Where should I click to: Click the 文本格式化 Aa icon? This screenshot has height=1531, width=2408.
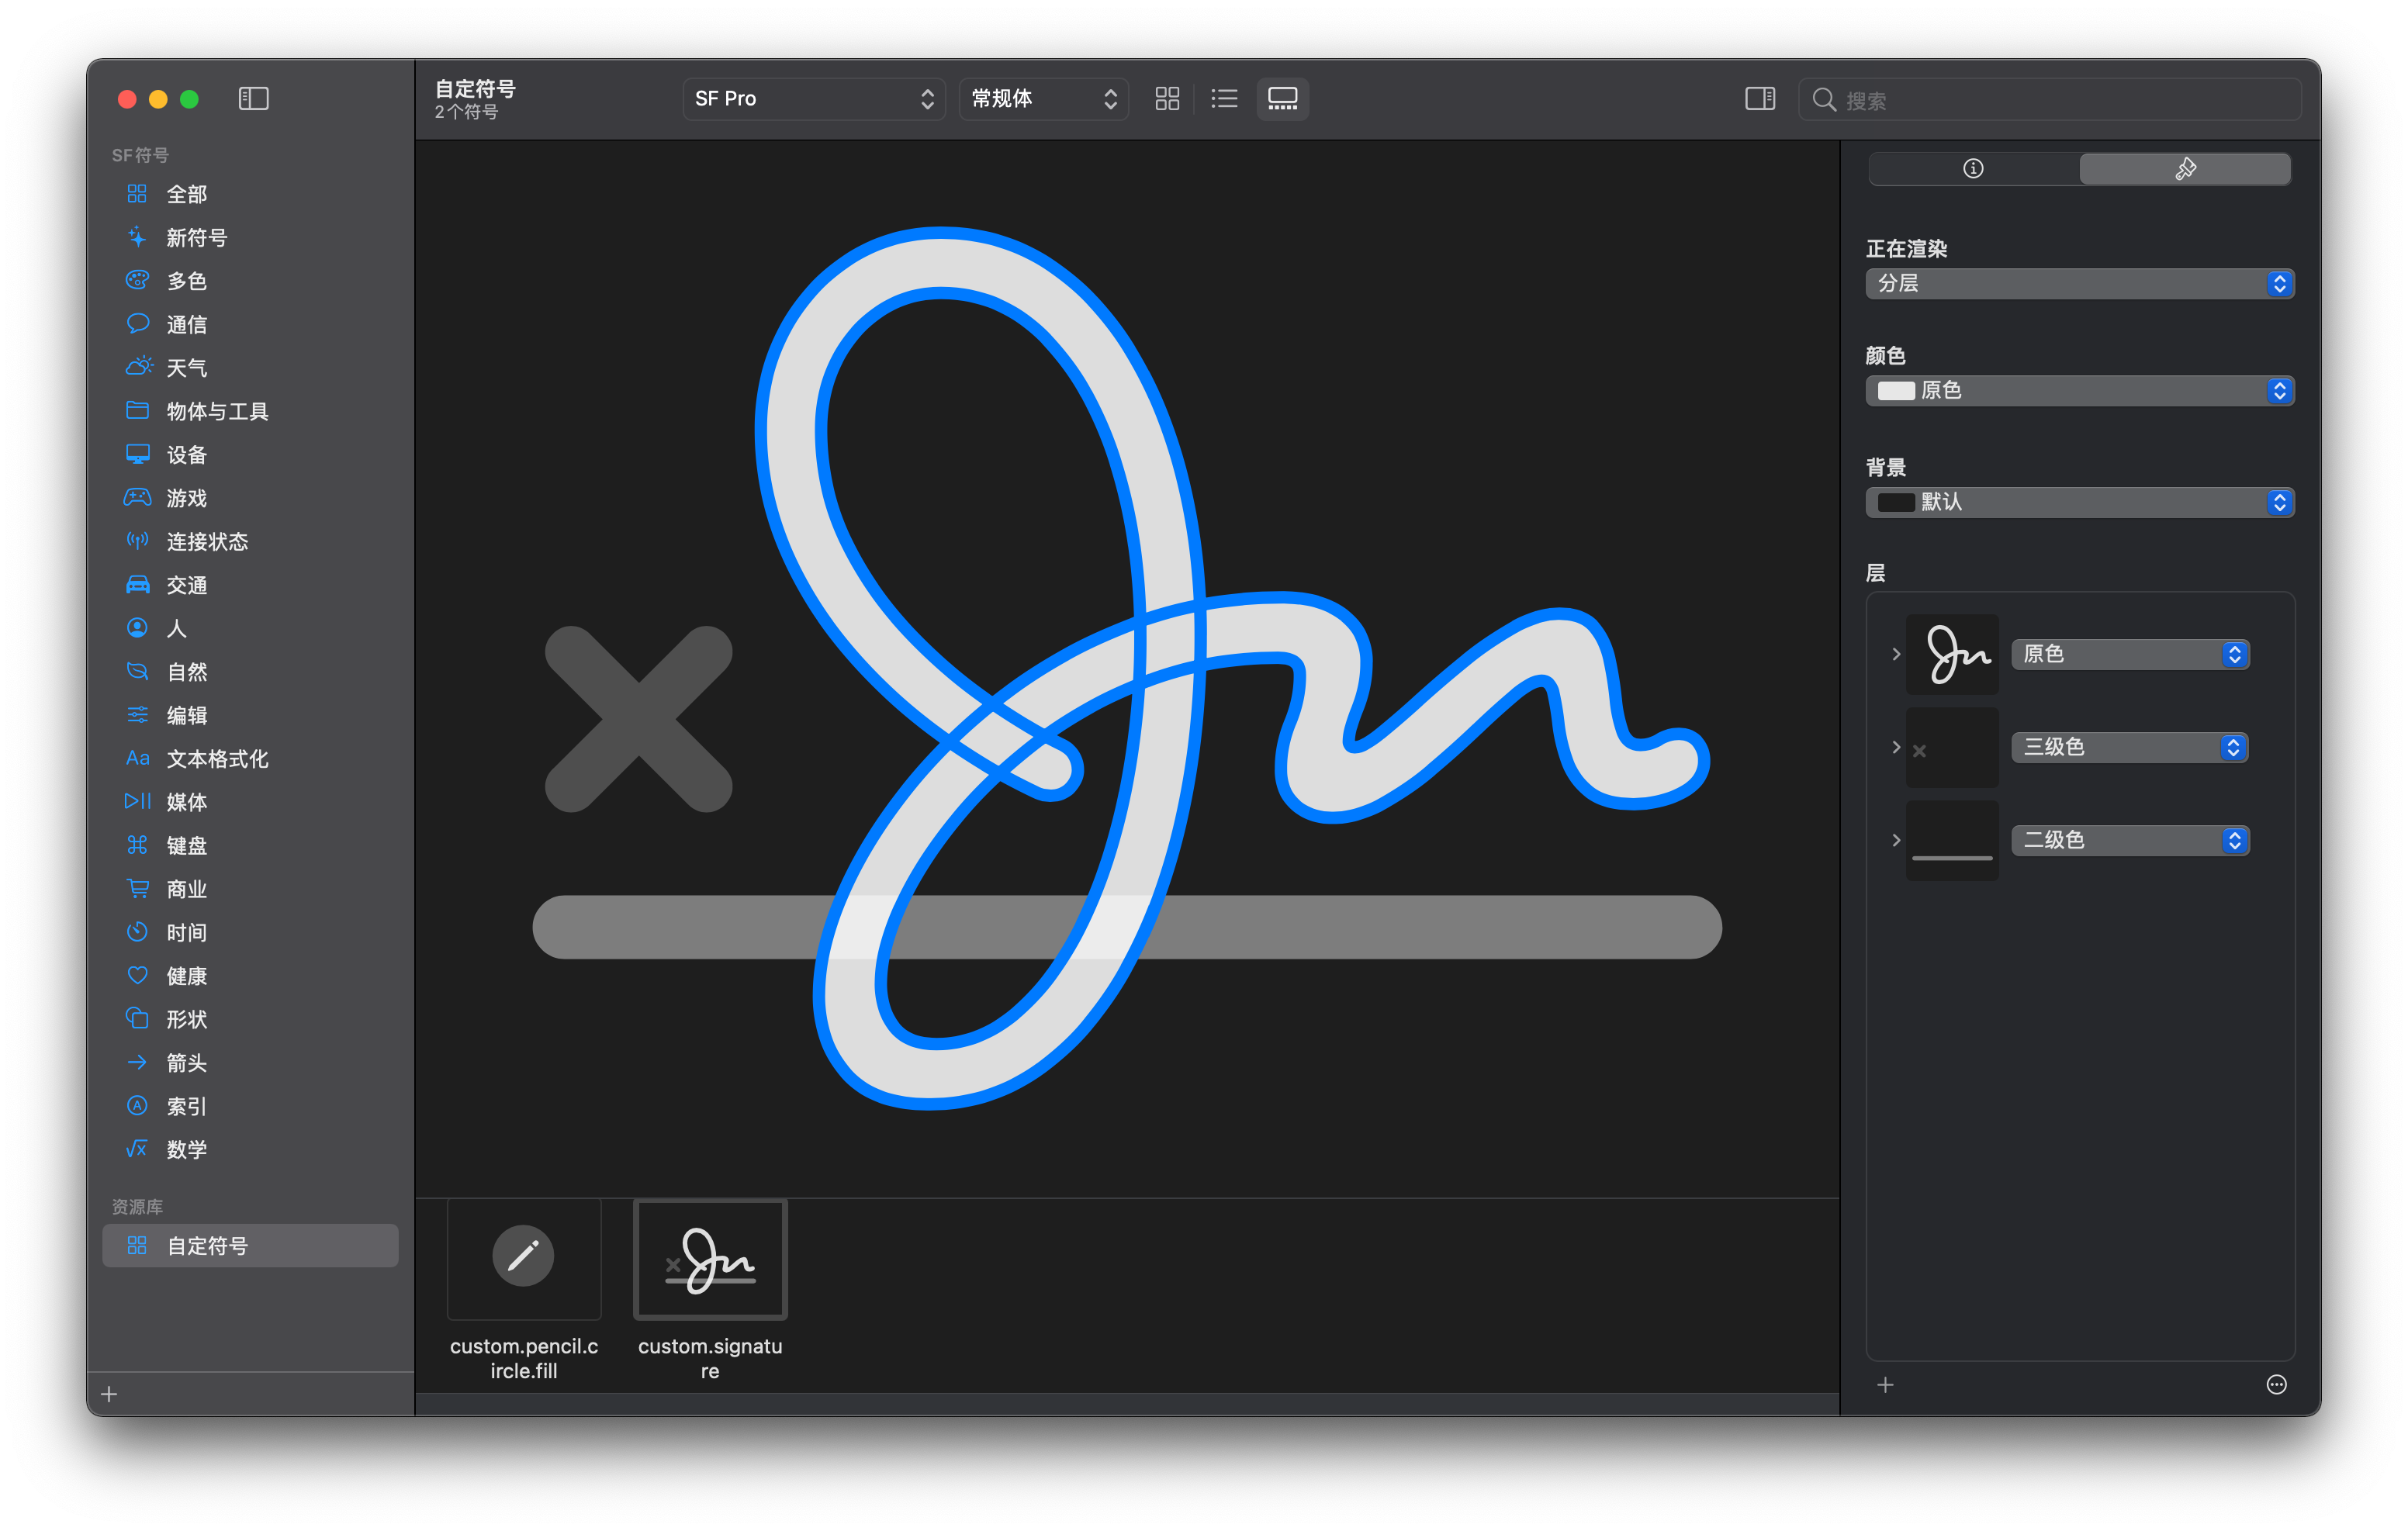click(x=137, y=758)
